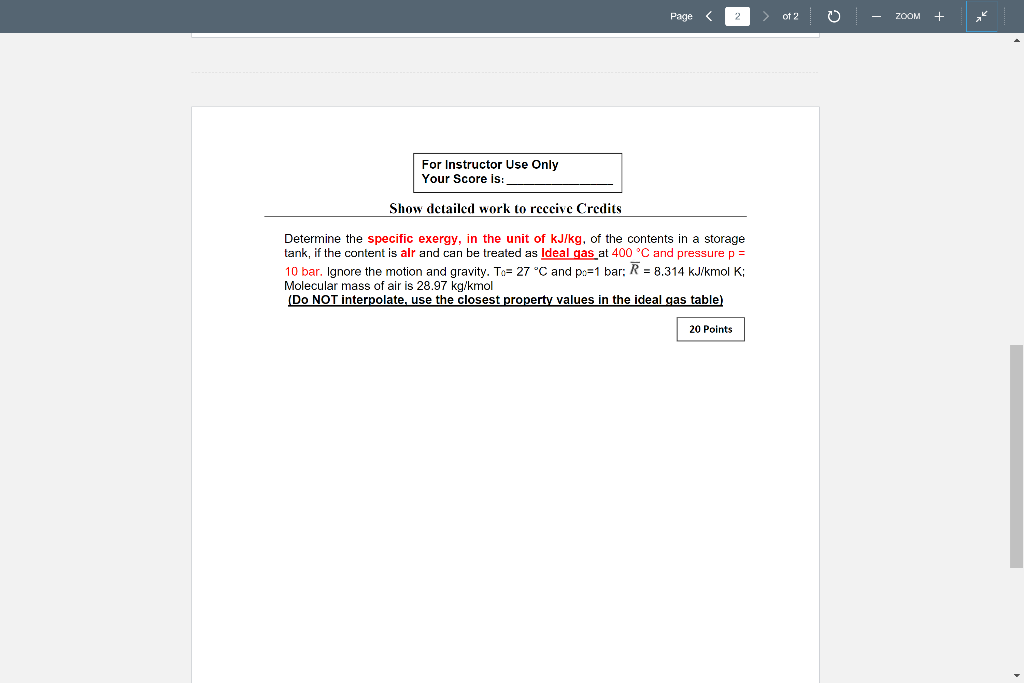Click the ZOOM toolbar label

907,16
